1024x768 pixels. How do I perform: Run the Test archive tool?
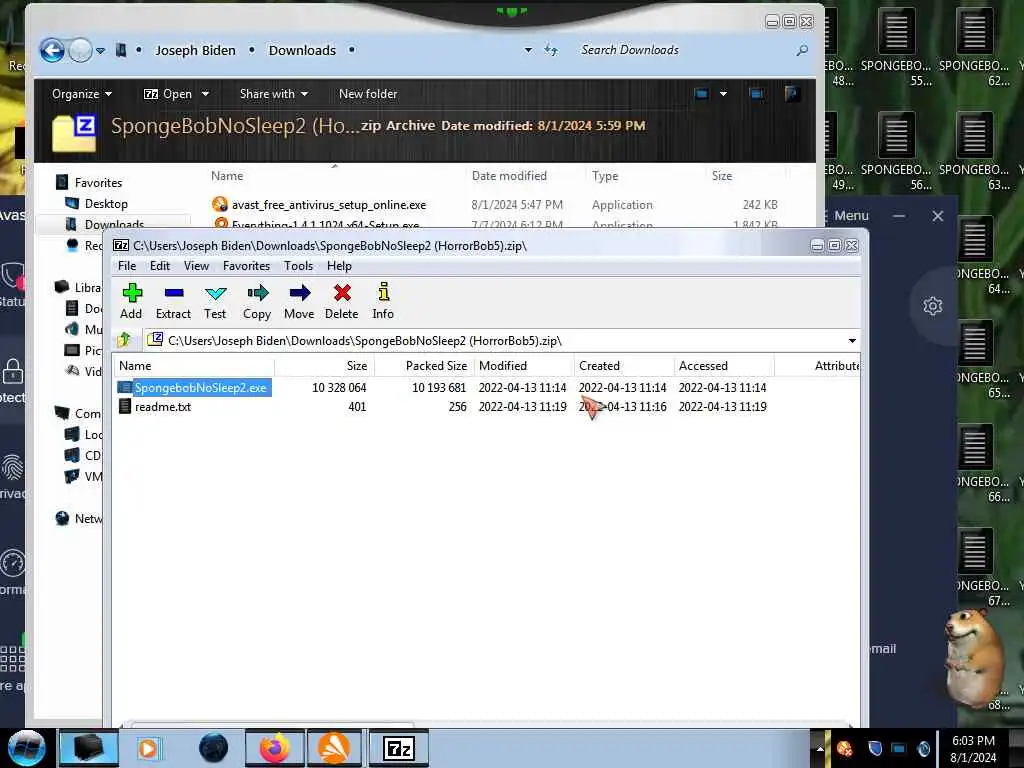[x=215, y=301]
